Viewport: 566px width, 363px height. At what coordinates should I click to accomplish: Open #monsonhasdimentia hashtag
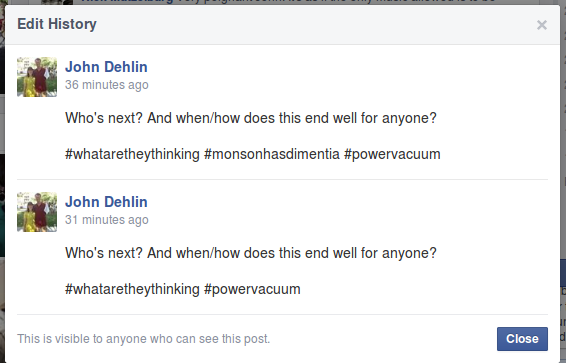[x=272, y=154]
